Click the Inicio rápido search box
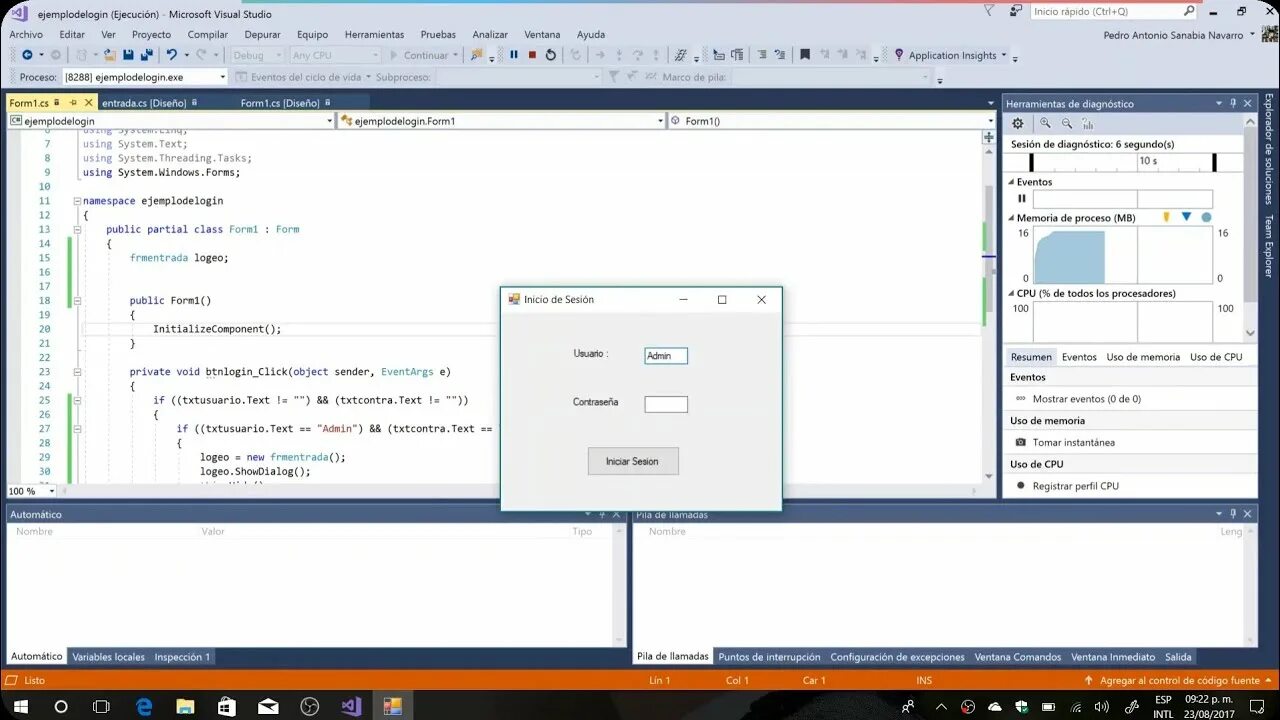 [1113, 11]
